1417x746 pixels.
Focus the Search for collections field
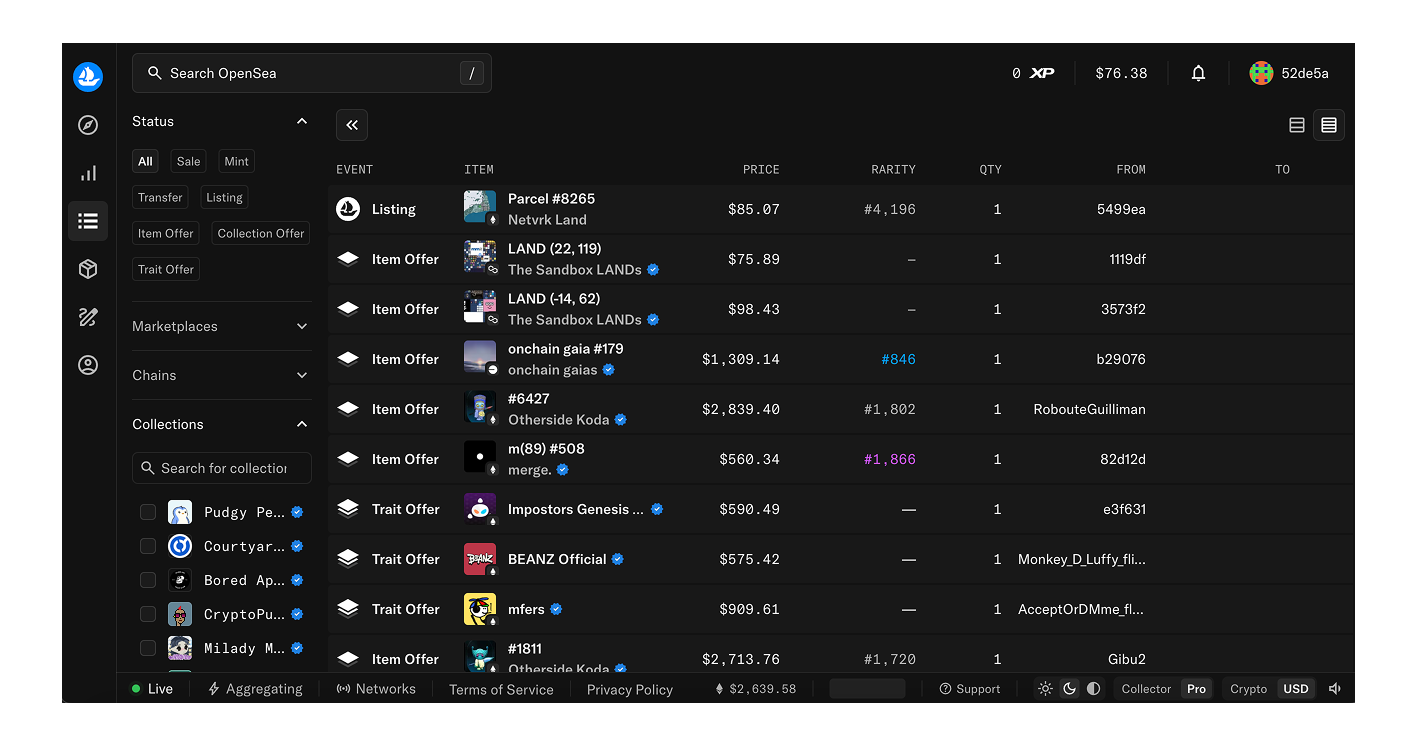[222, 468]
